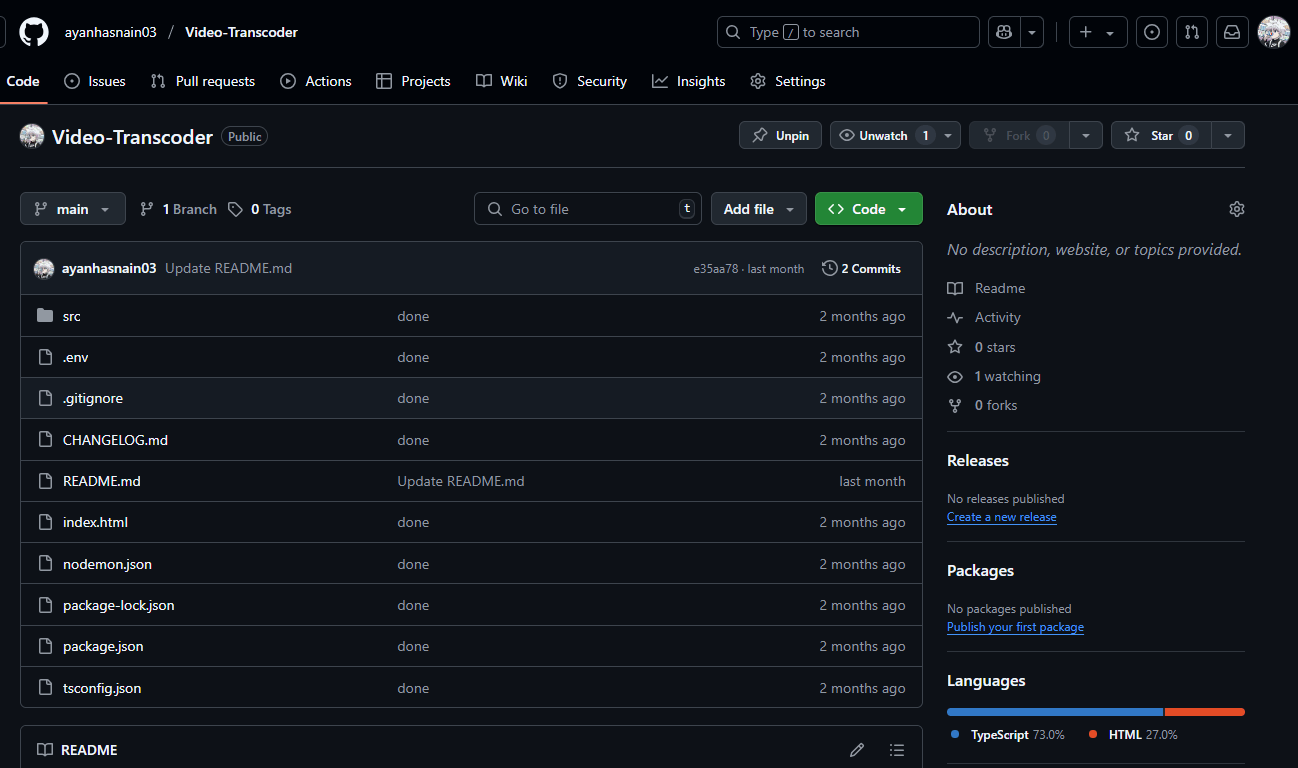
Task: Expand the Star lists dropdown arrow
Action: [x=1228, y=135]
